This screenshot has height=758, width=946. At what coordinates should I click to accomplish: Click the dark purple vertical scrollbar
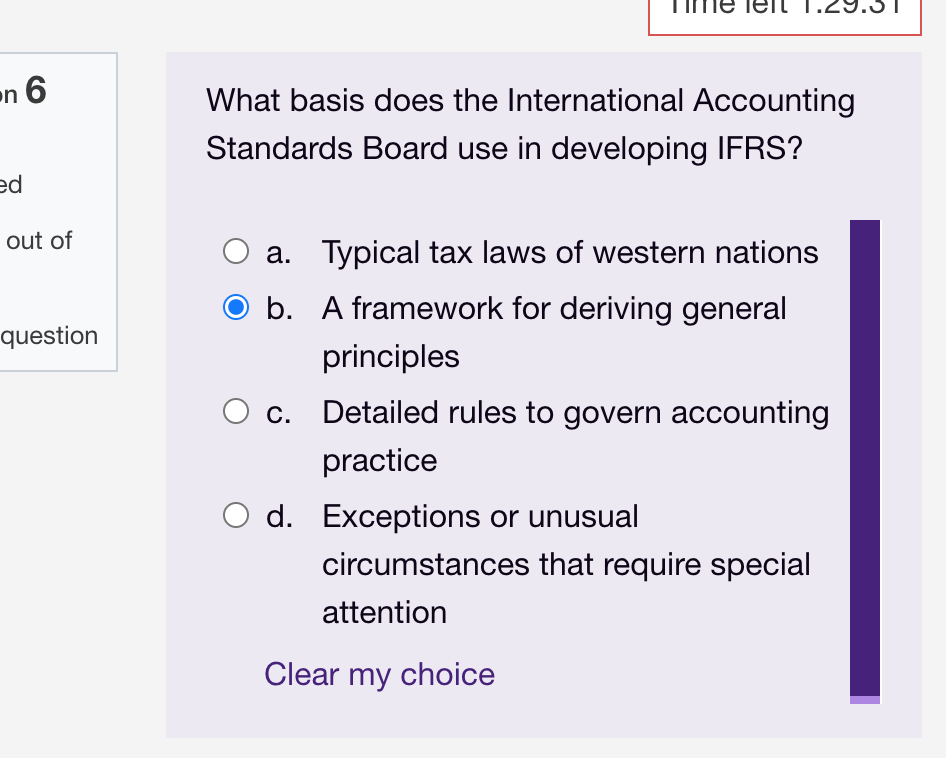pyautogui.click(x=864, y=450)
